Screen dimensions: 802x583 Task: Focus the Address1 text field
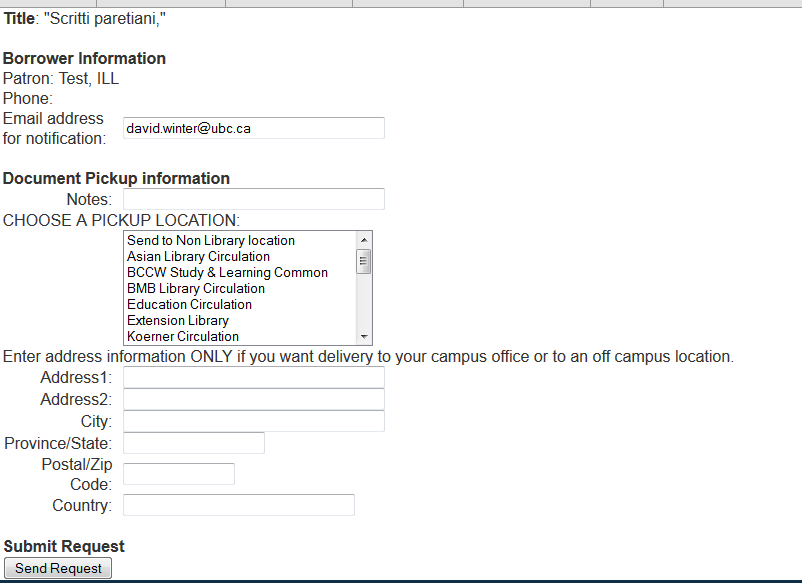pos(253,377)
